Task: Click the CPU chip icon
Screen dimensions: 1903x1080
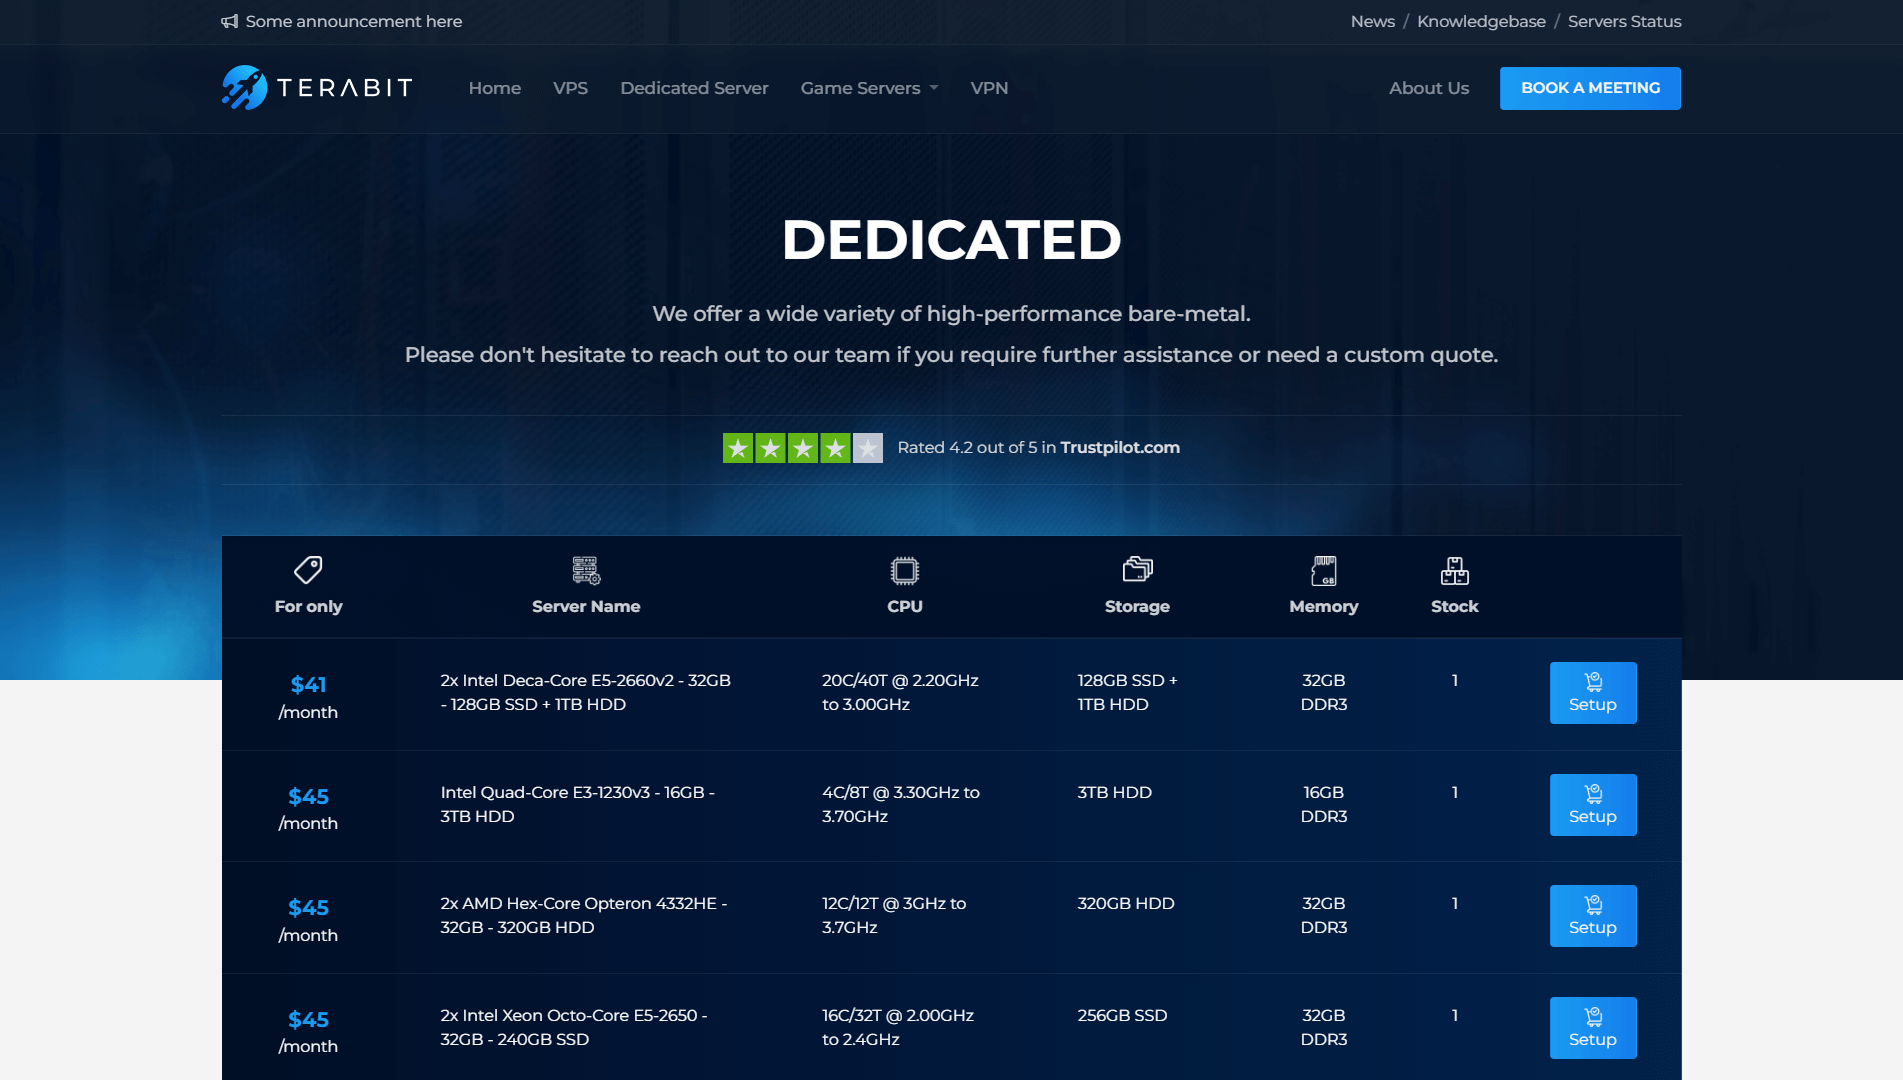Action: [904, 570]
